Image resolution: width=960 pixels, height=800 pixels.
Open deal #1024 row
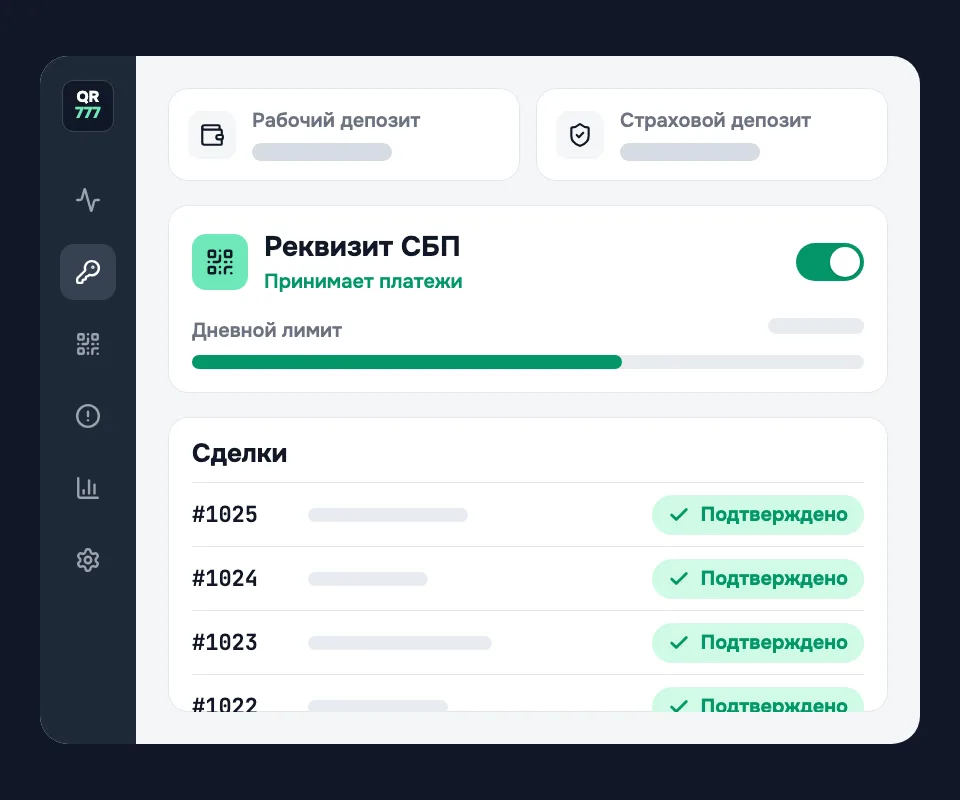(x=528, y=578)
